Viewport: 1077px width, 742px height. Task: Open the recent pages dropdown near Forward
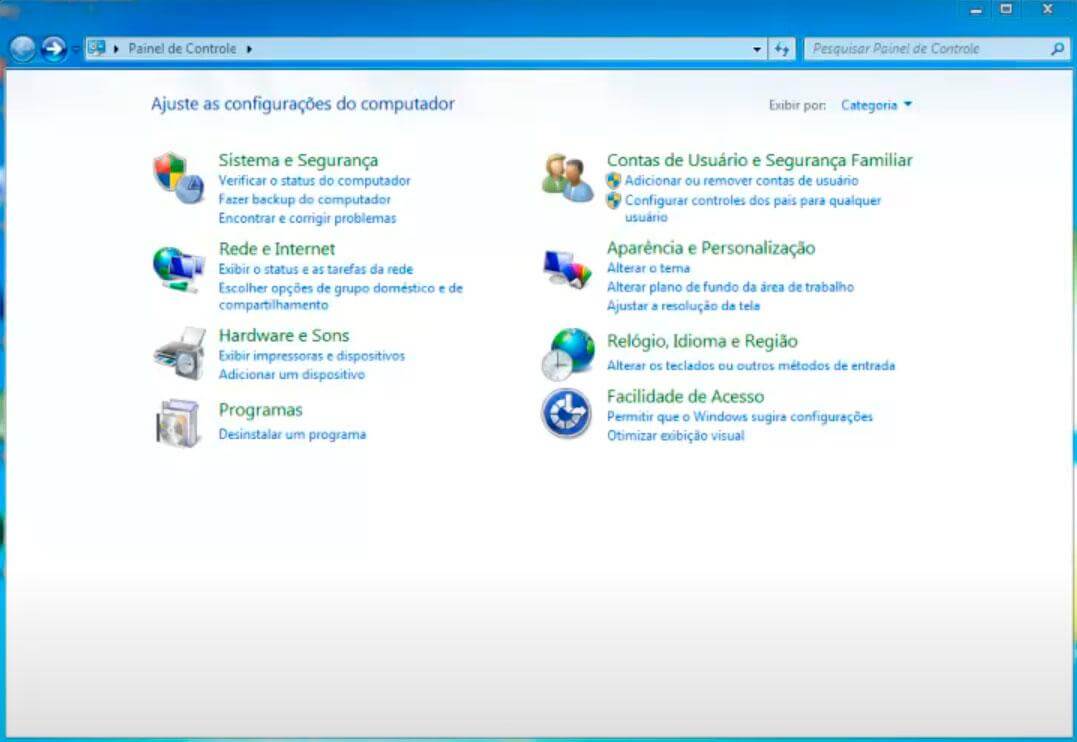pyautogui.click(x=74, y=49)
